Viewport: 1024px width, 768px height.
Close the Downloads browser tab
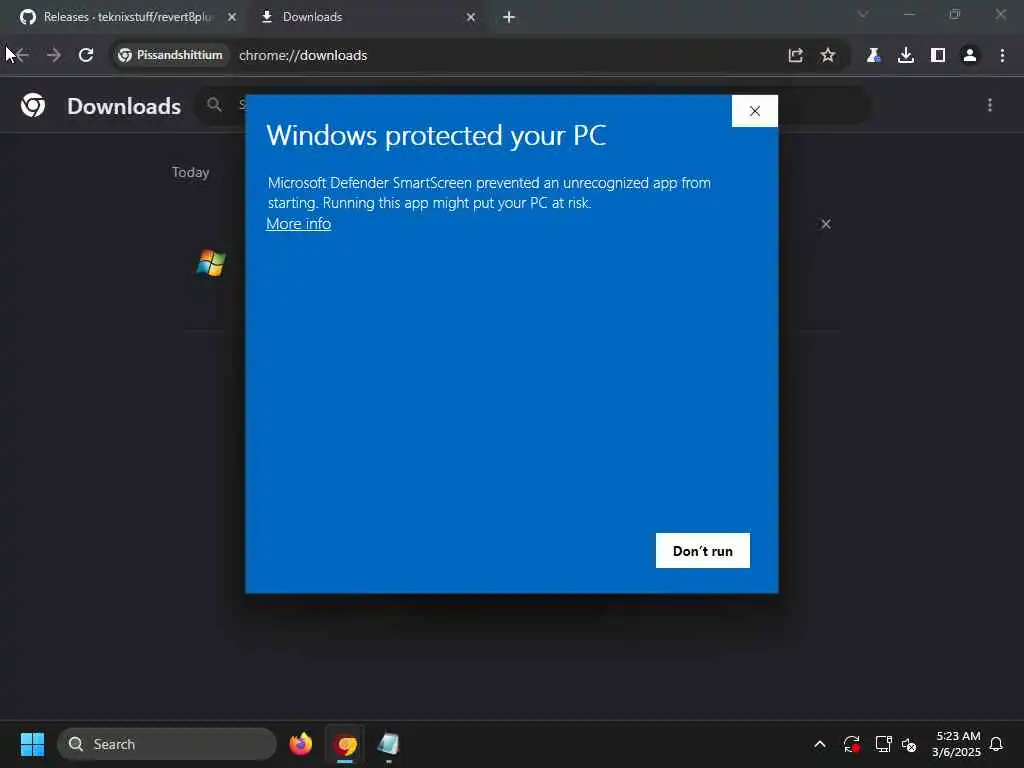[471, 17]
